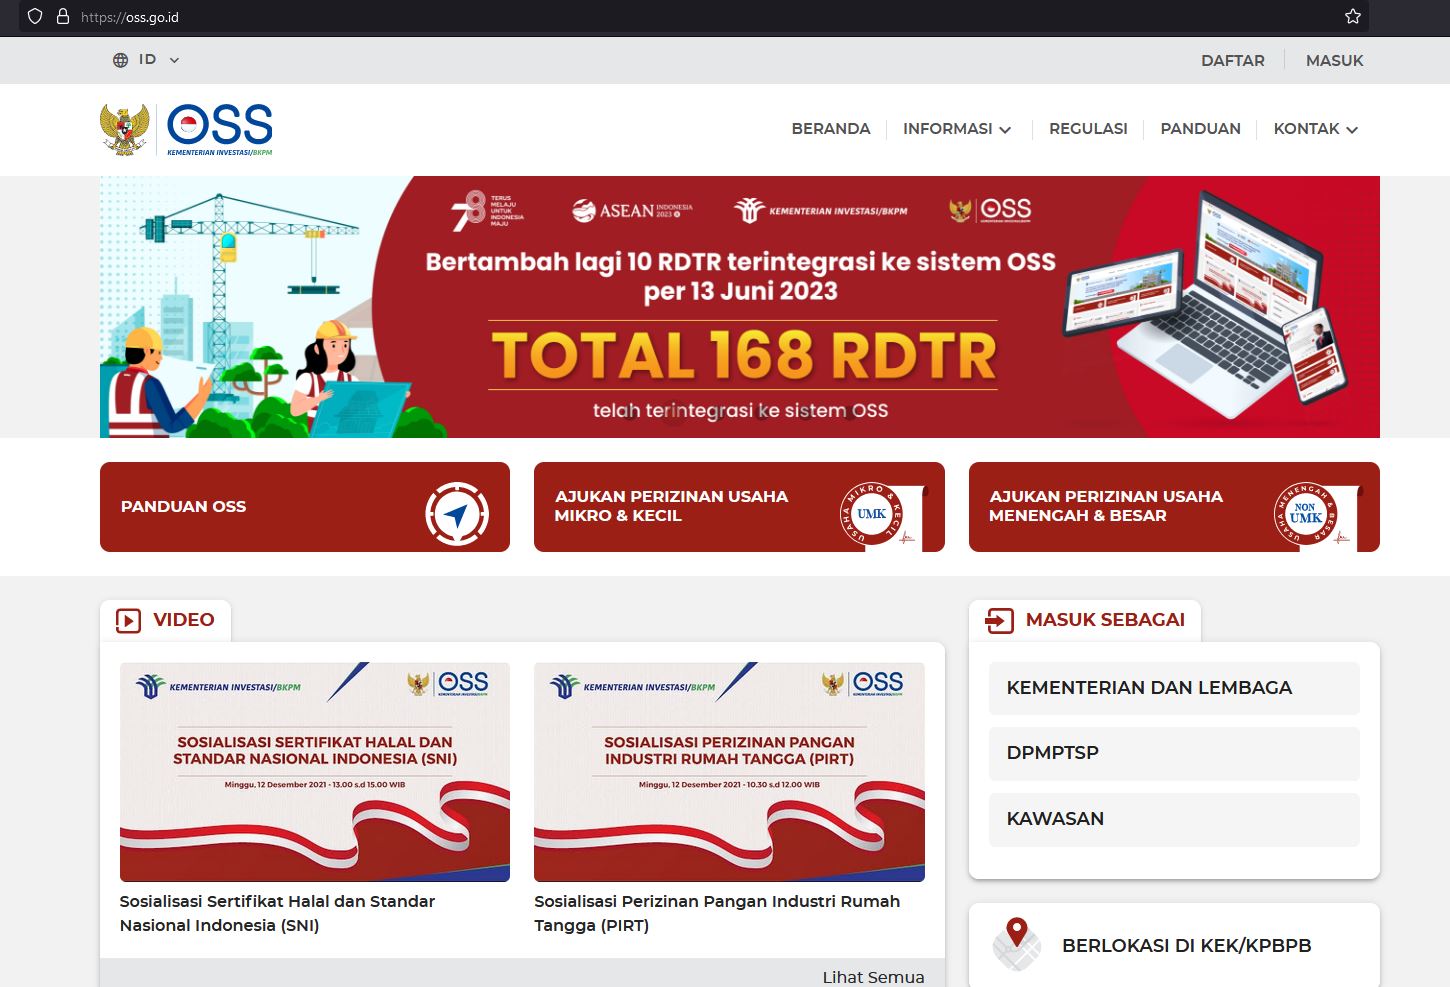
Task: Open the Perizinan Pangan PIRT video thumbnail
Action: click(729, 772)
